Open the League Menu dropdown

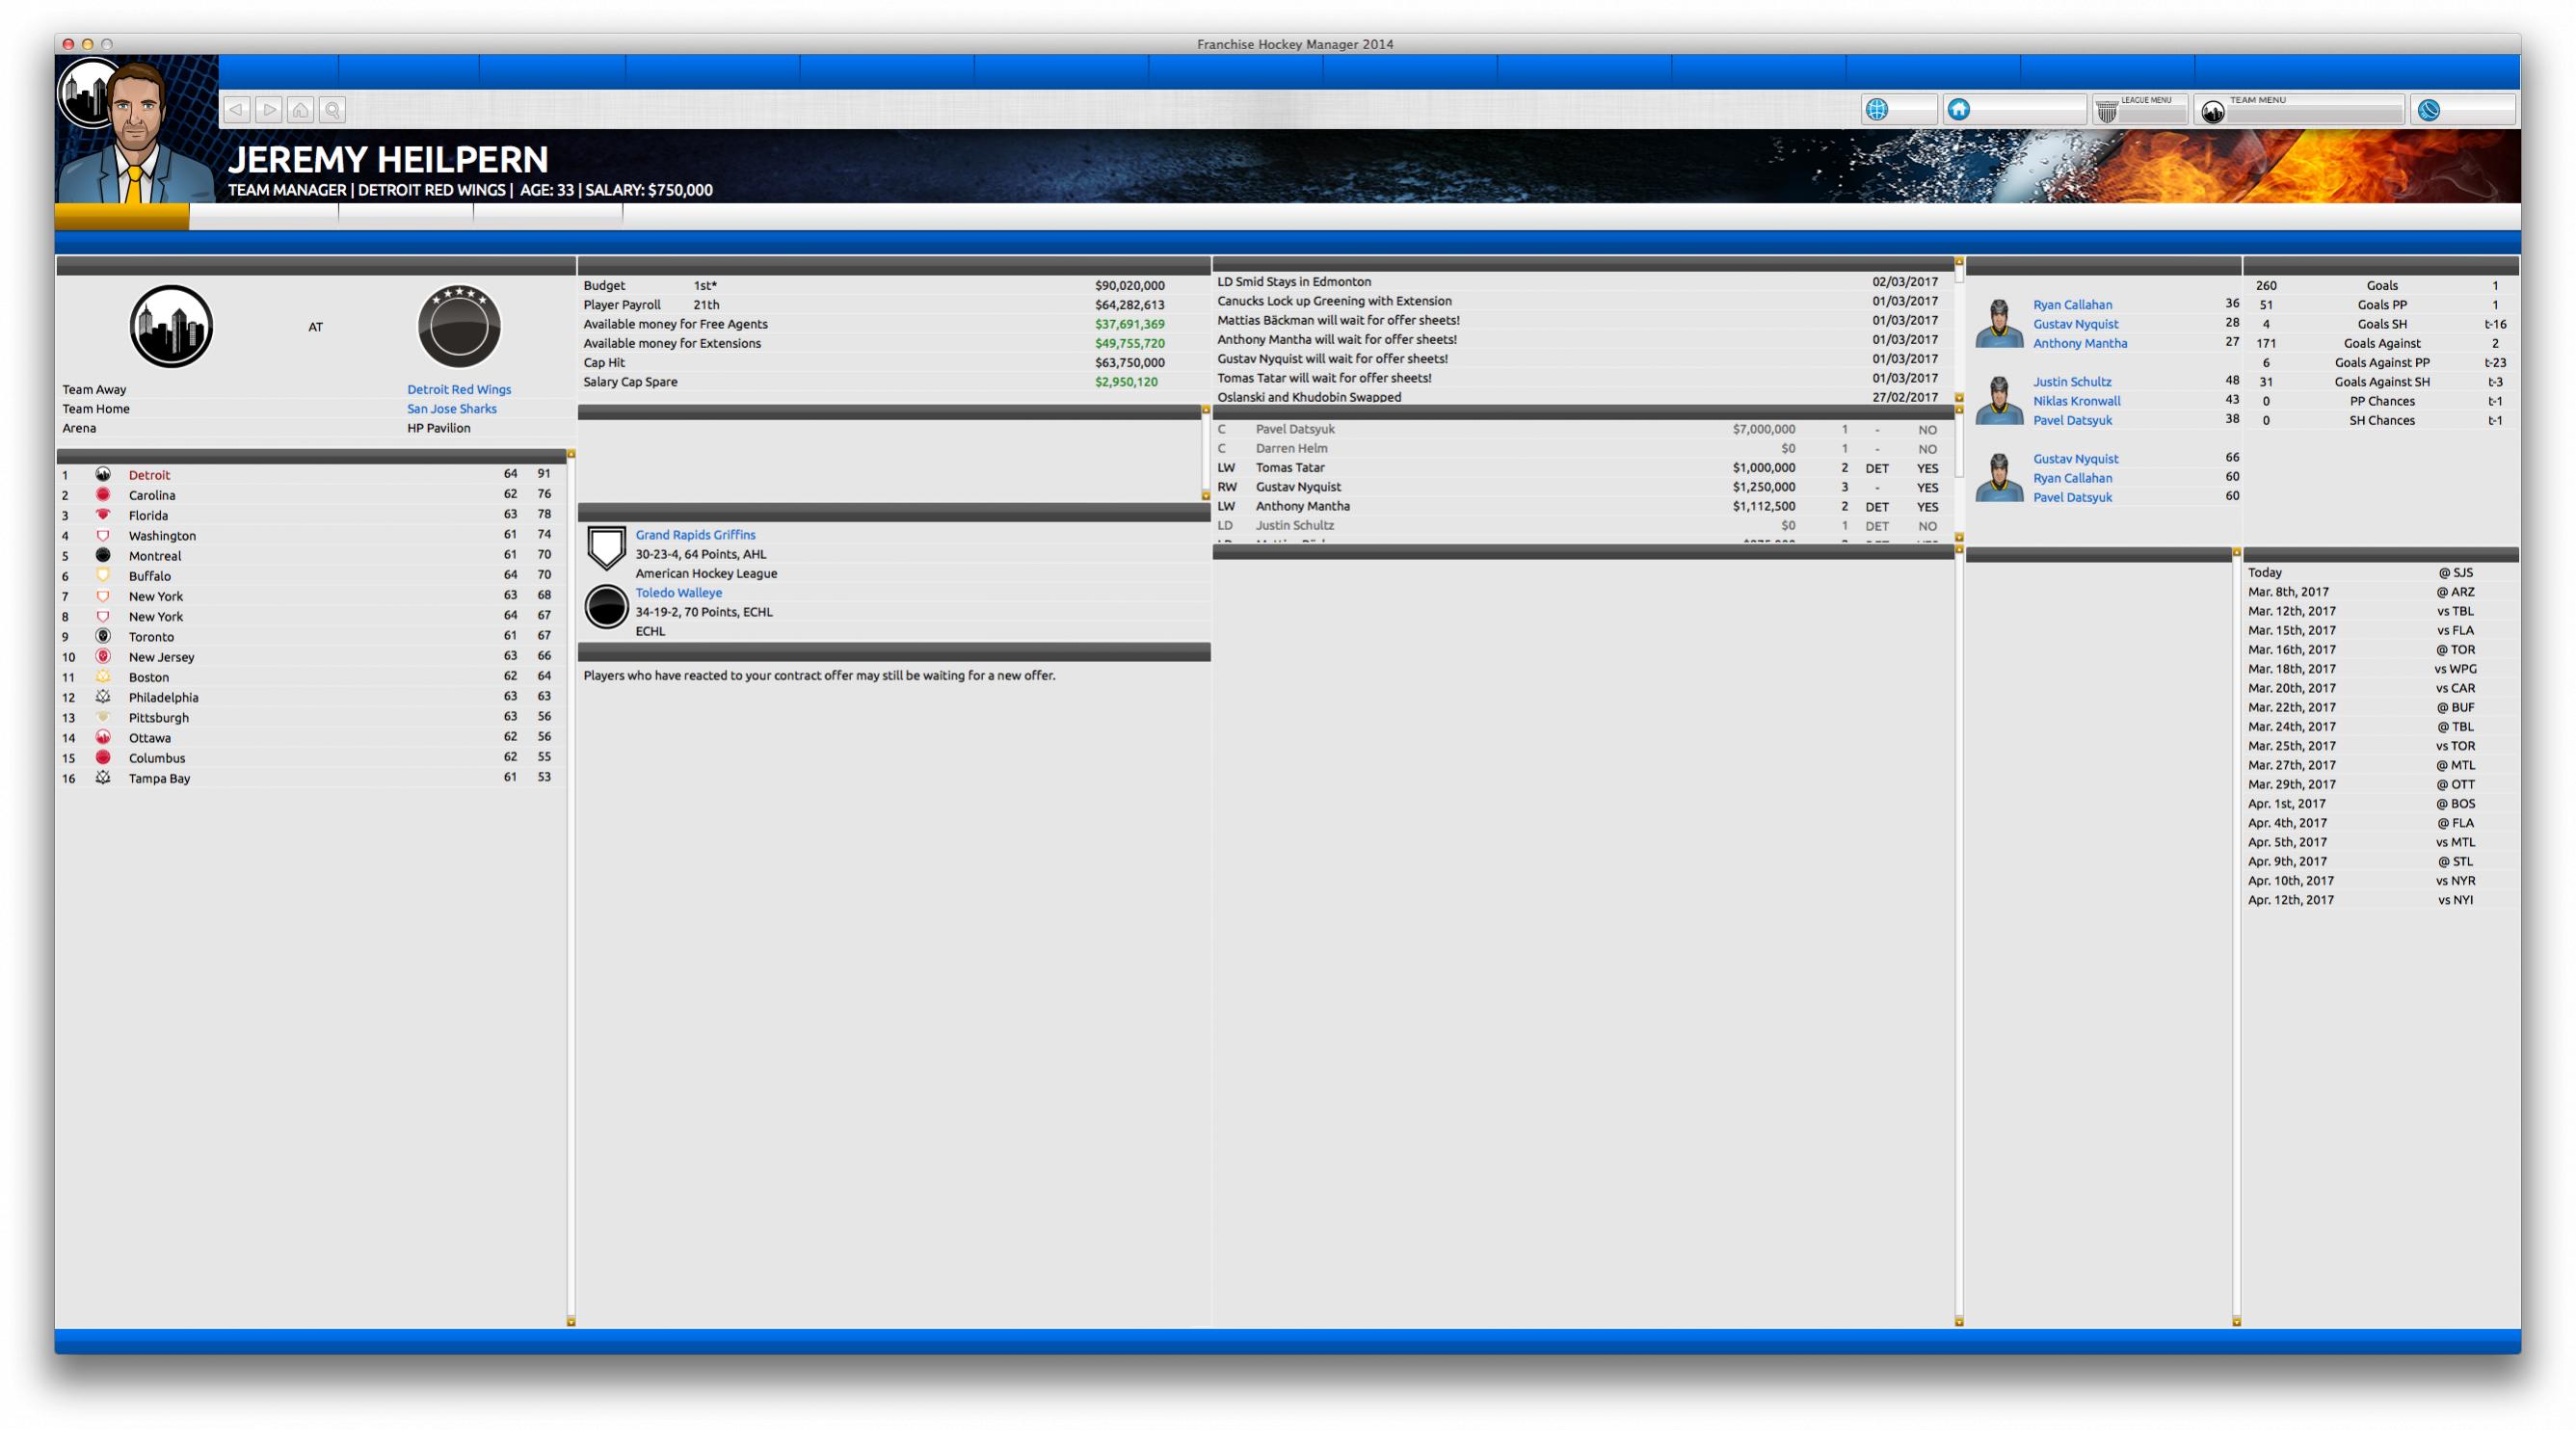pos(2141,110)
